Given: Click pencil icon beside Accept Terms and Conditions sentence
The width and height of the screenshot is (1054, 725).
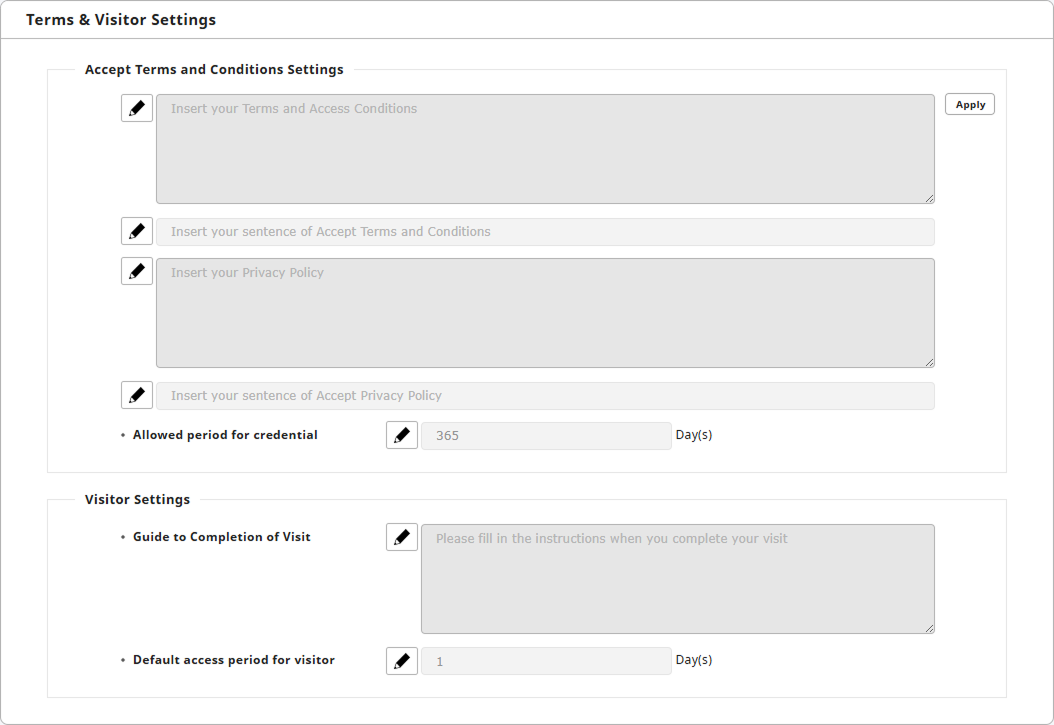Looking at the screenshot, I should pos(137,231).
